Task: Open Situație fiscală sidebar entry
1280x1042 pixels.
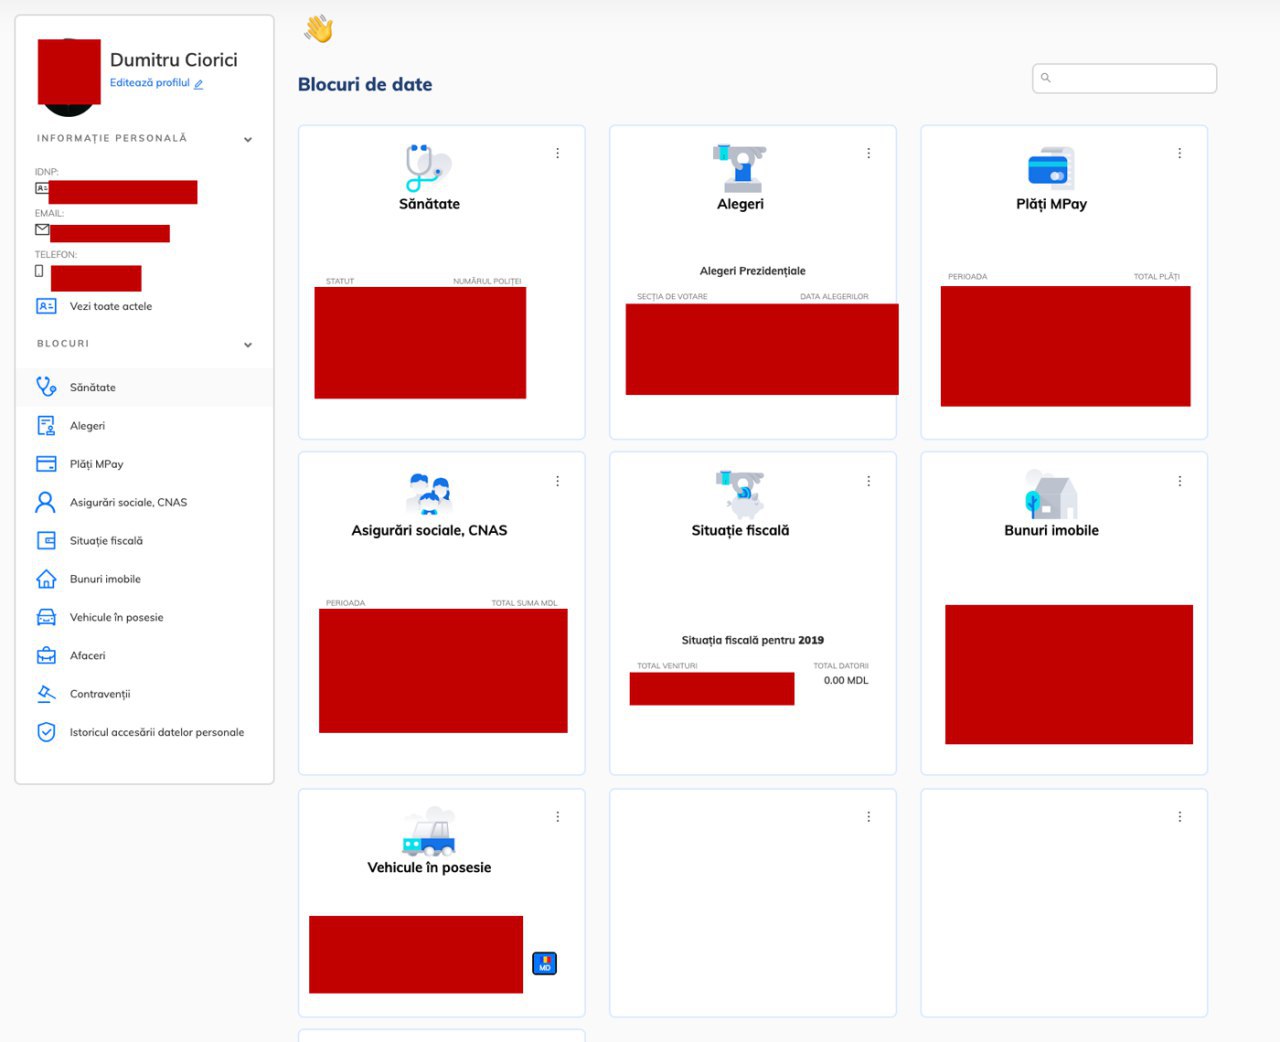Action: (144, 541)
